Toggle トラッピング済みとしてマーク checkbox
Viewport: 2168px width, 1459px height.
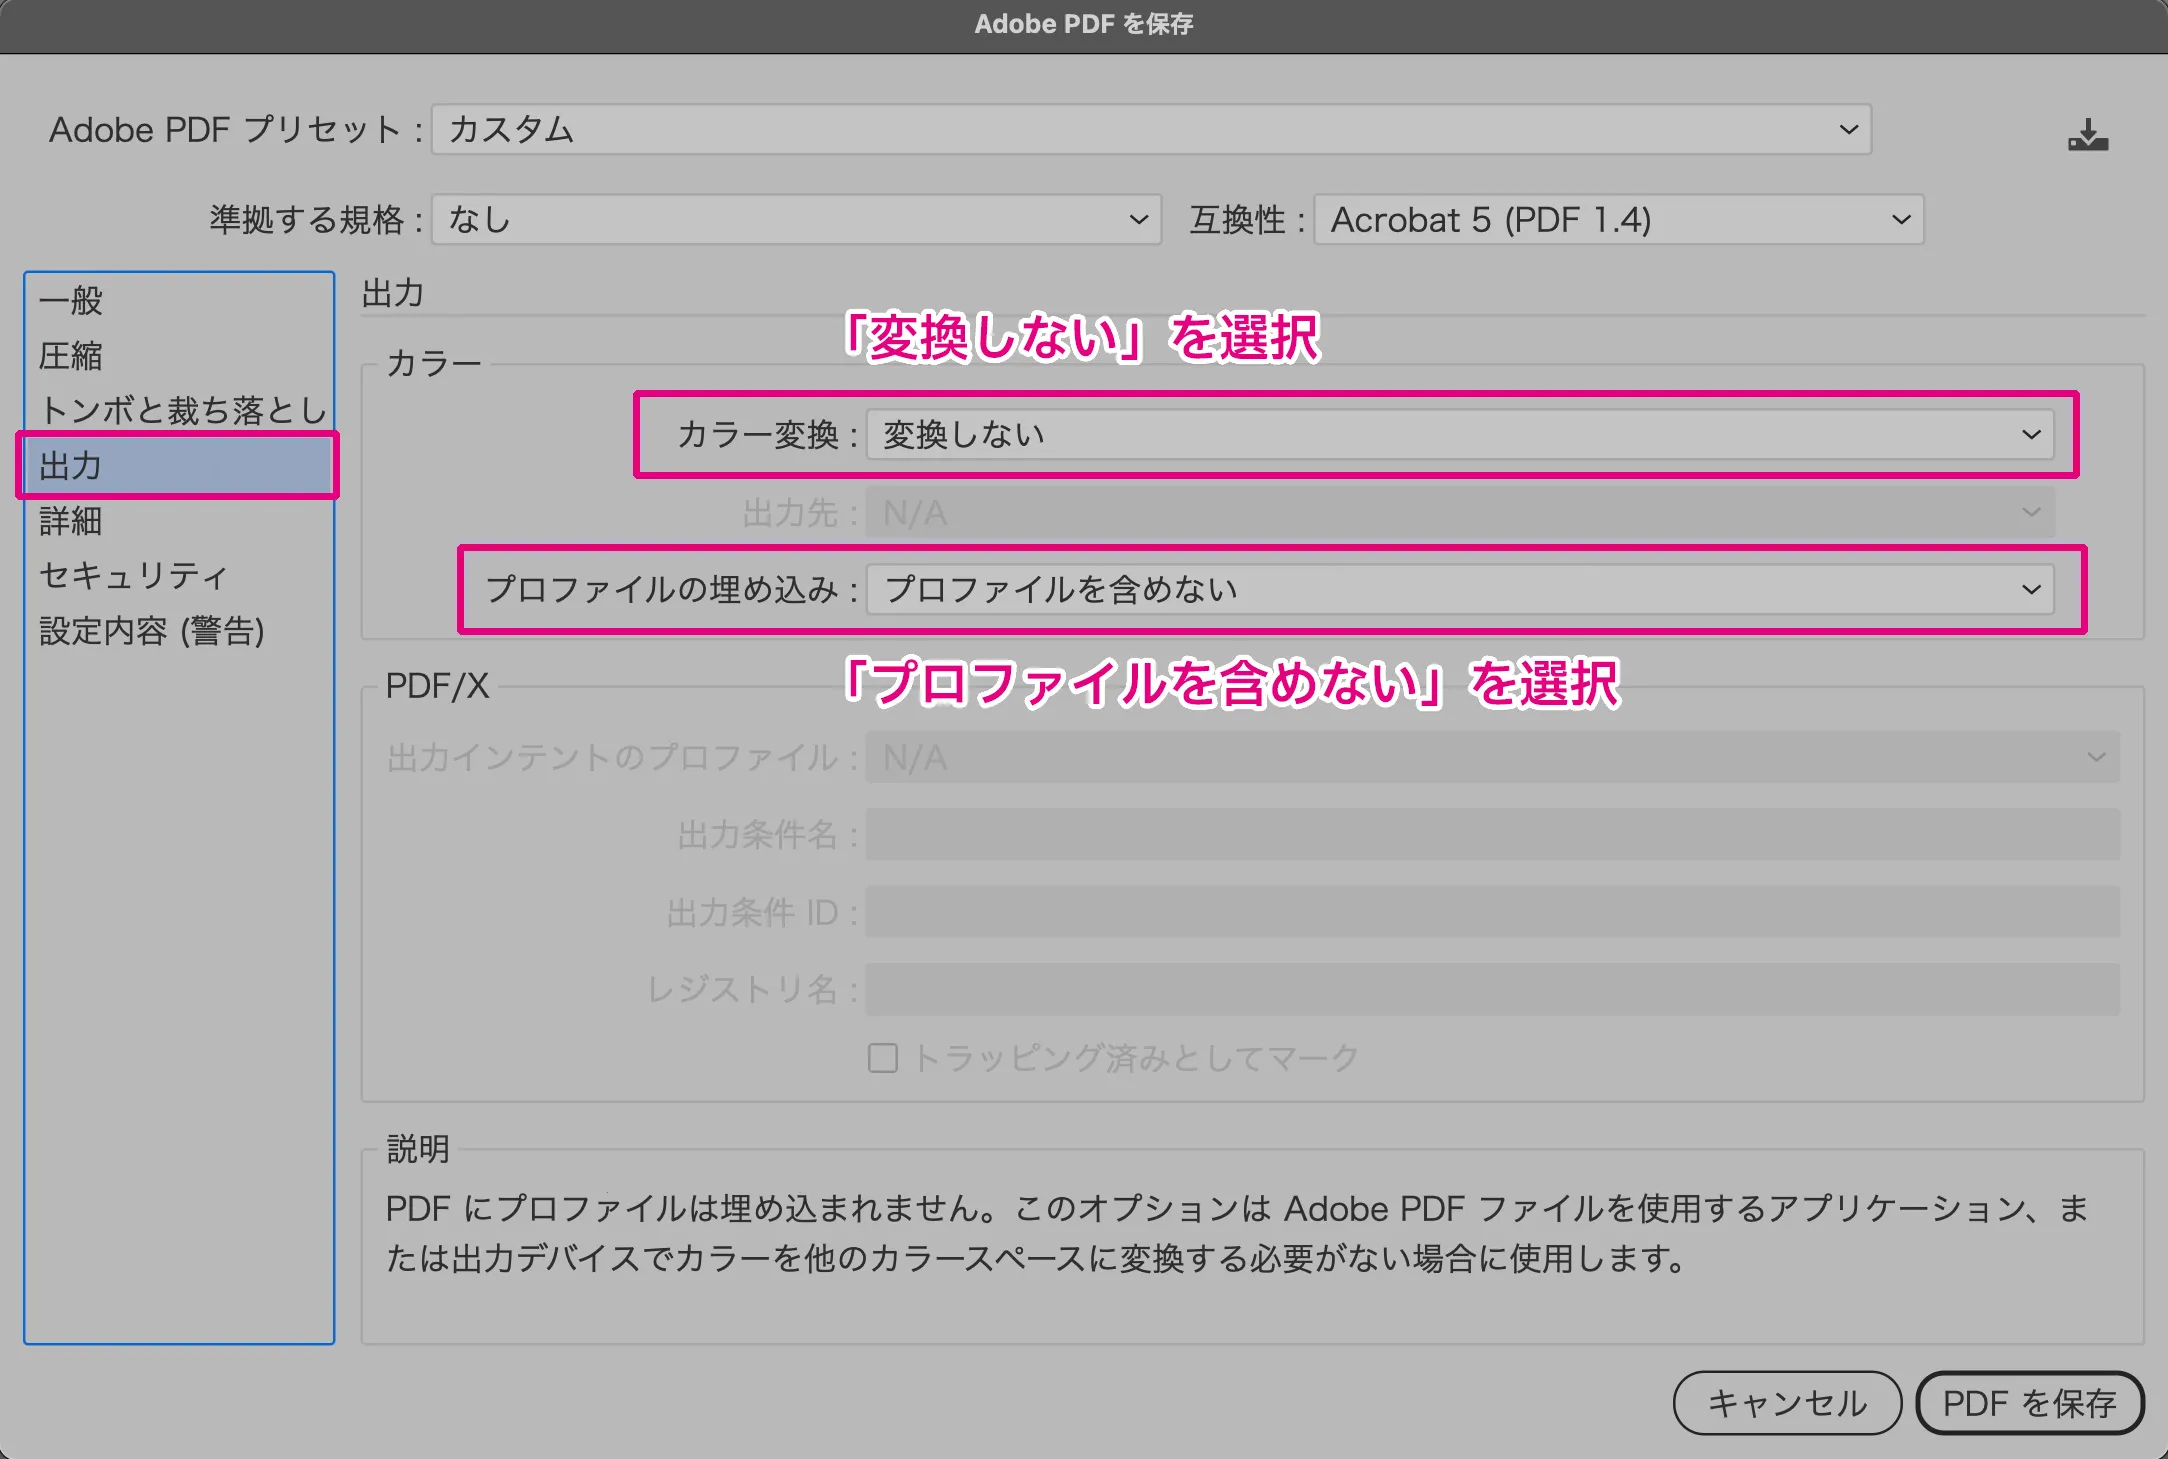click(x=882, y=1057)
